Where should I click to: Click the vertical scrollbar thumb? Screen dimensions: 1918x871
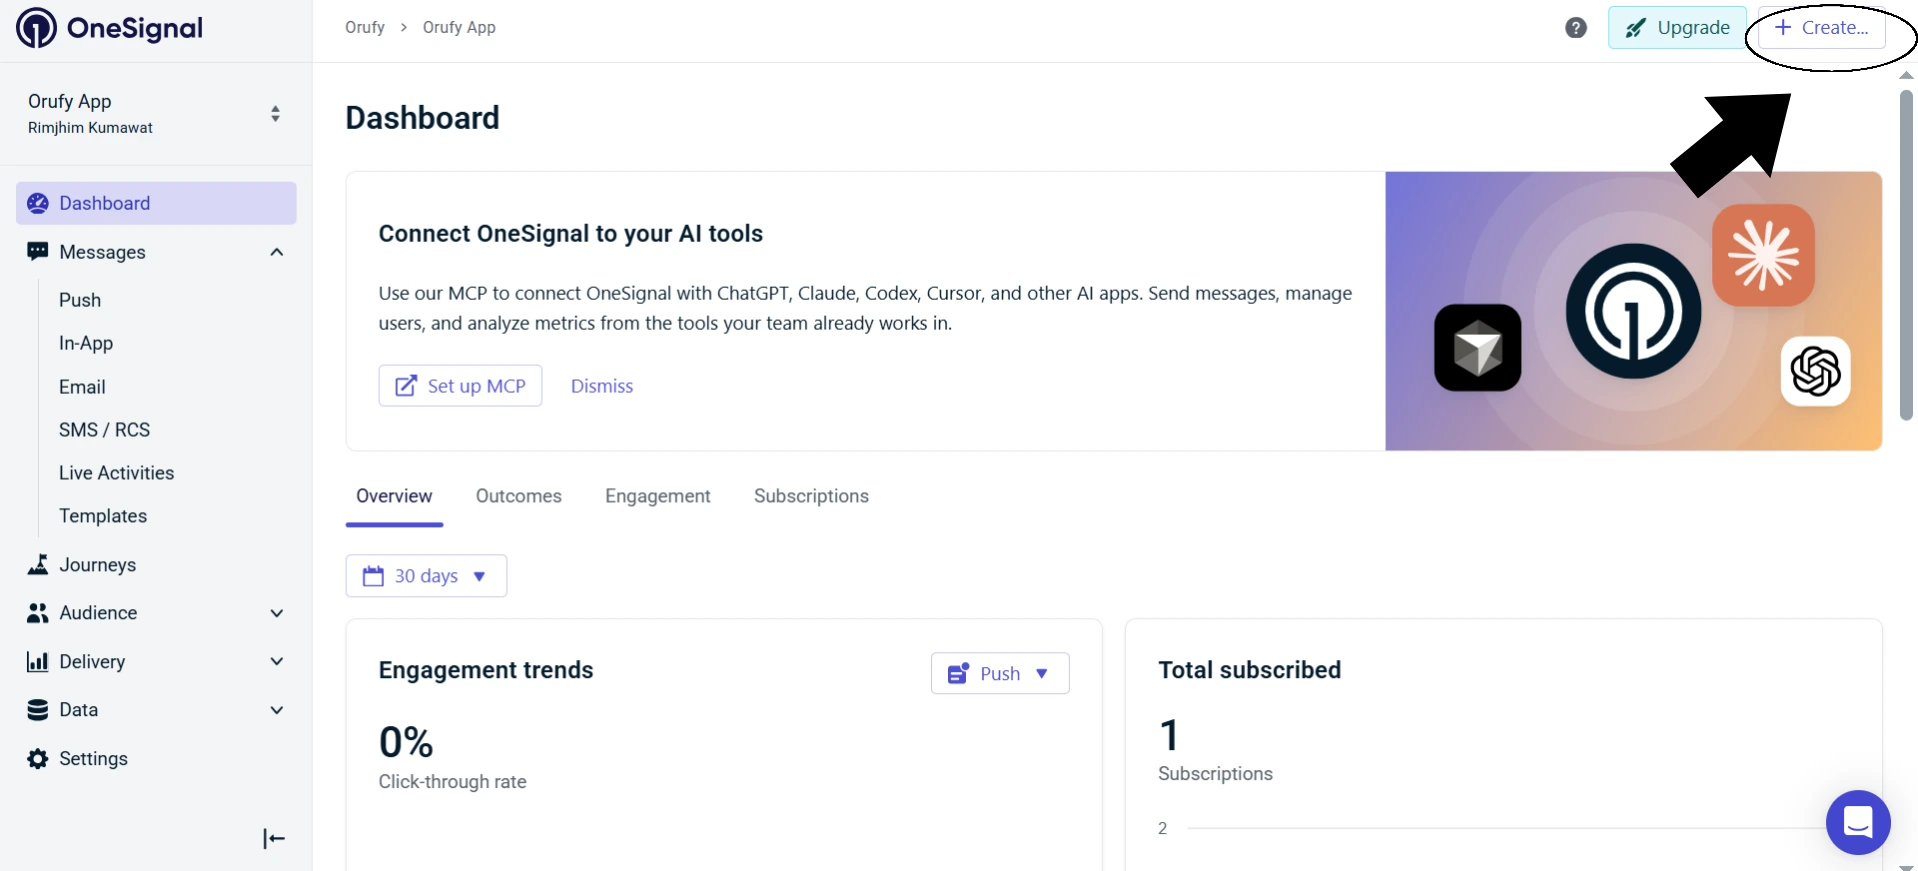[1906, 255]
